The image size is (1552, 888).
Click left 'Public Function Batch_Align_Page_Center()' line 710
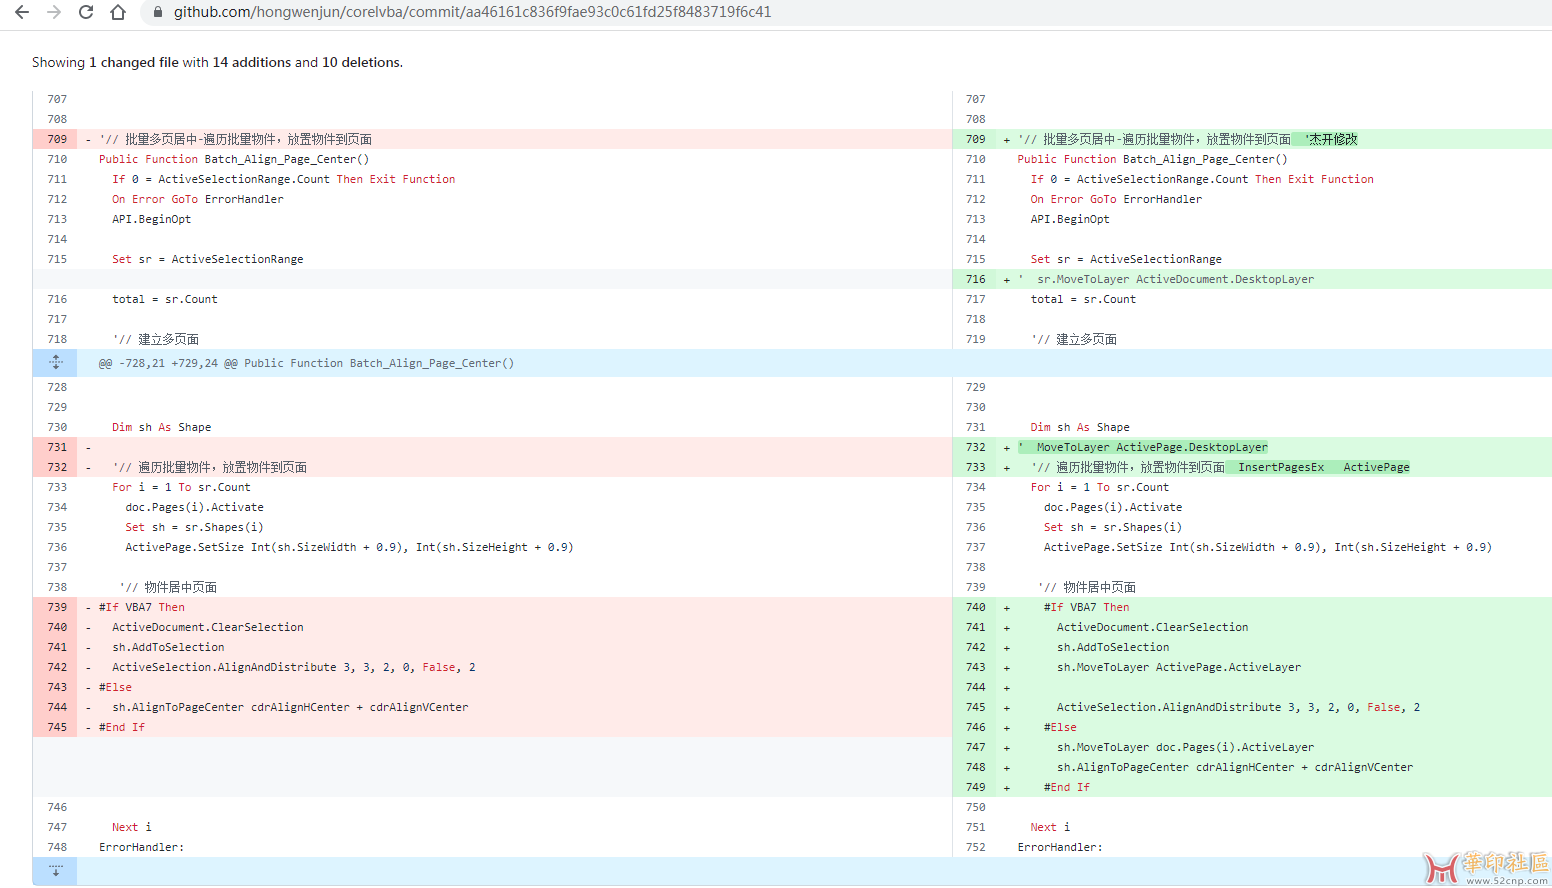pyautogui.click(x=234, y=159)
